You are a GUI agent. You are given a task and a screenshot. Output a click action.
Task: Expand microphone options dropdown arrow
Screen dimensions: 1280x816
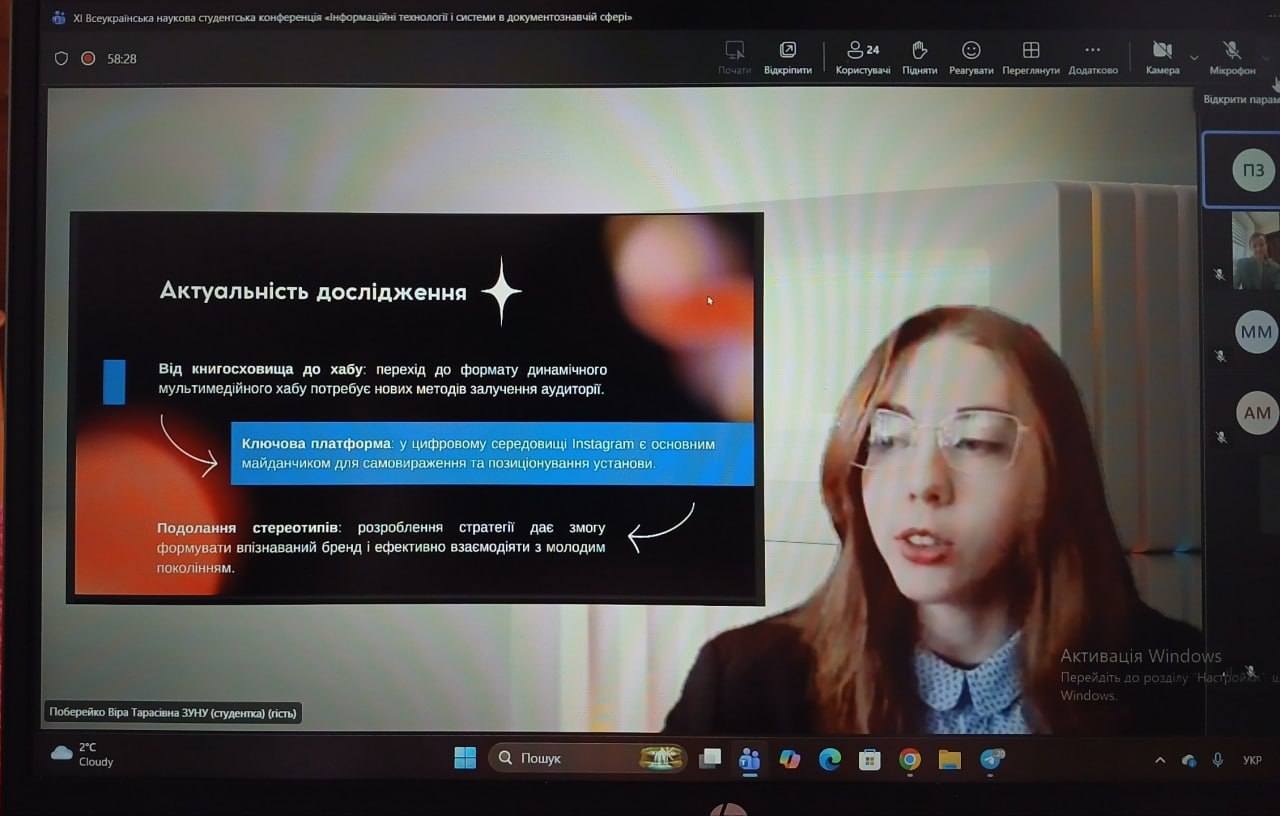click(1266, 58)
